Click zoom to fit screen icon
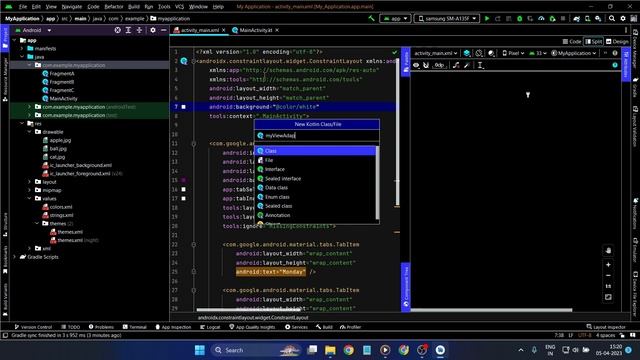The height and width of the screenshot is (360, 640). click(608, 297)
